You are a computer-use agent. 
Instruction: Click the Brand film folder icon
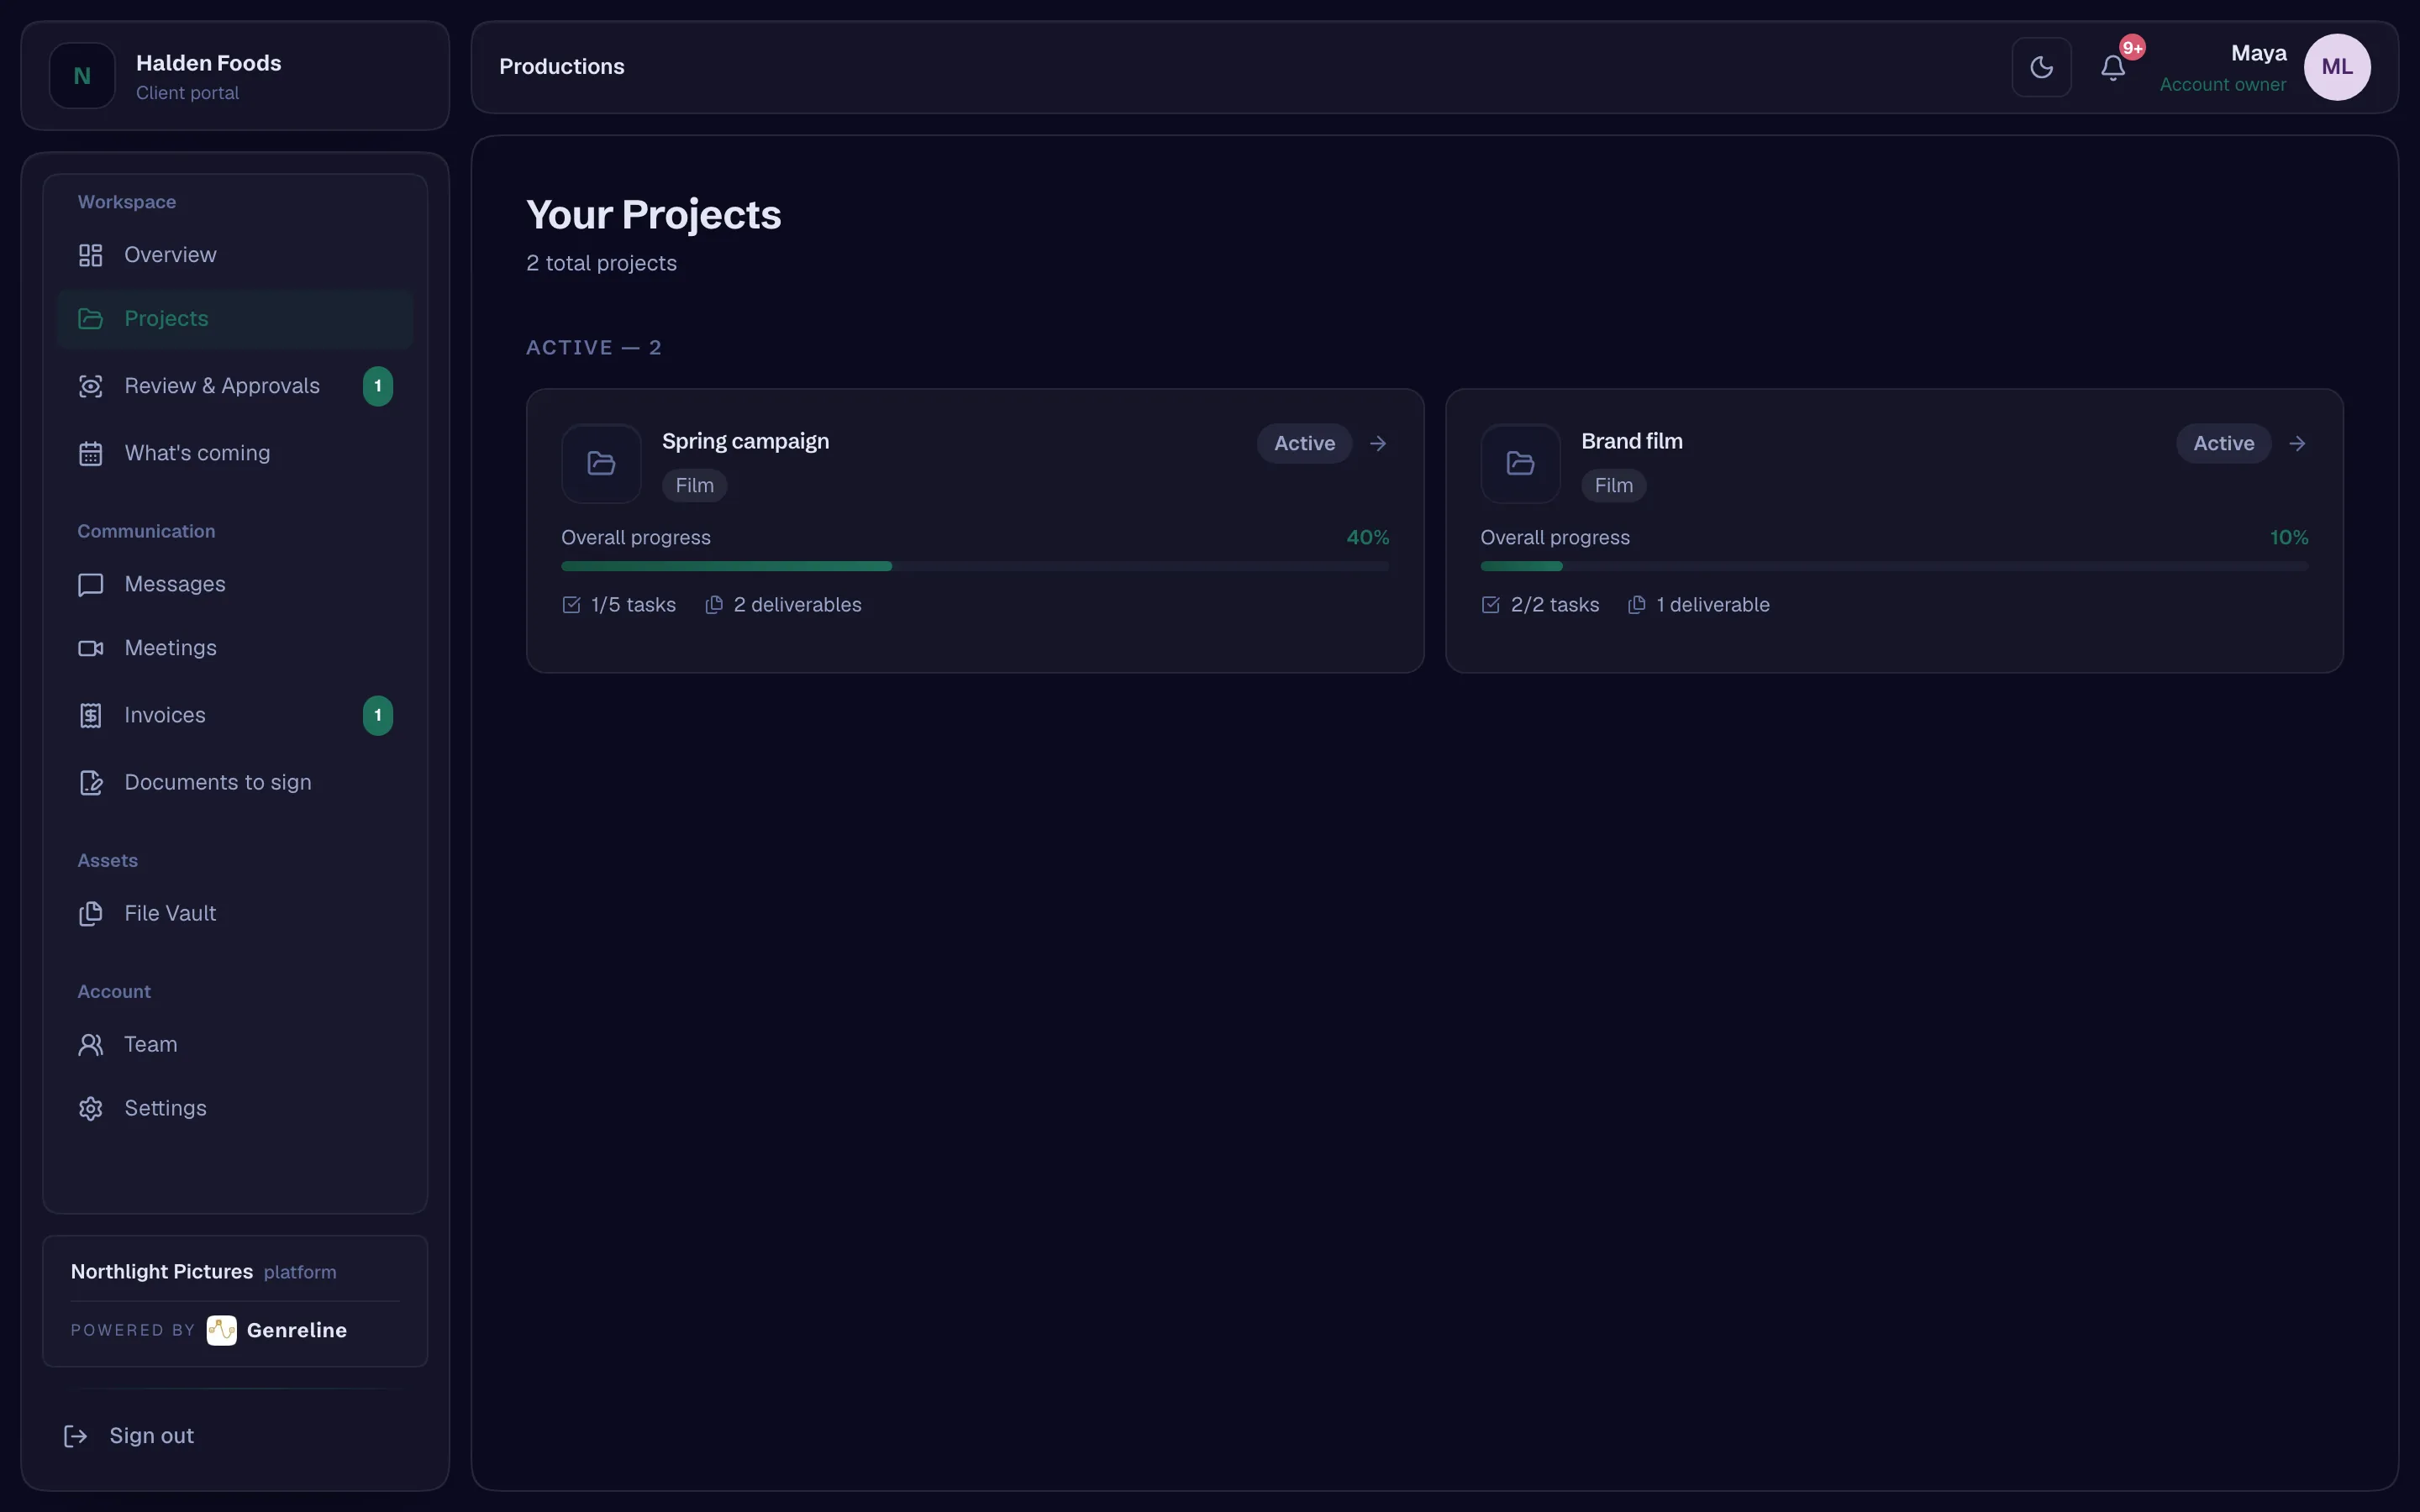(1520, 464)
